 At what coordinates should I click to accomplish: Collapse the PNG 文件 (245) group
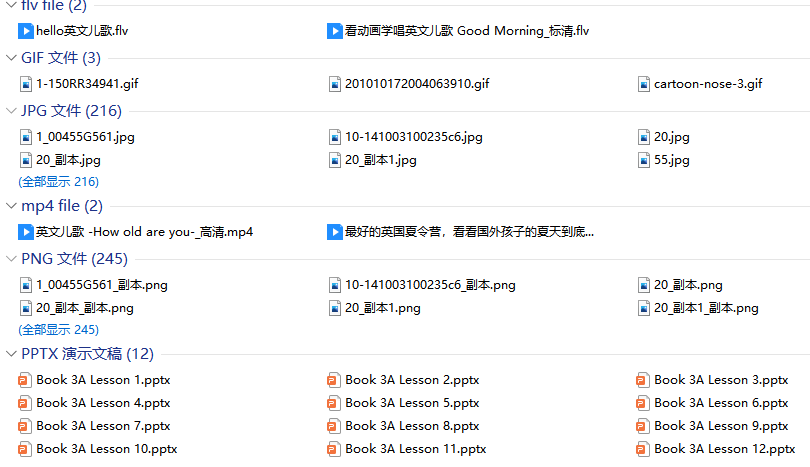[x=11, y=259]
